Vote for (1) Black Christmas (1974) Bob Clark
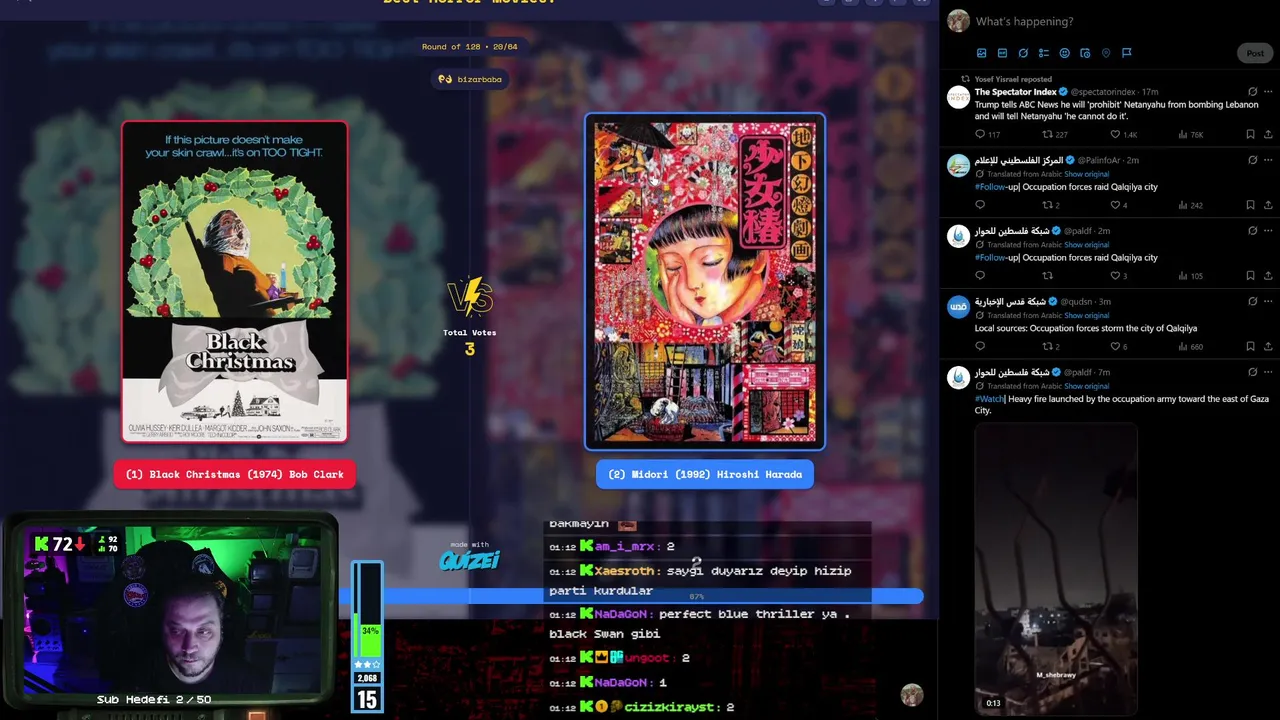Image resolution: width=1280 pixels, height=720 pixels. [x=235, y=474]
